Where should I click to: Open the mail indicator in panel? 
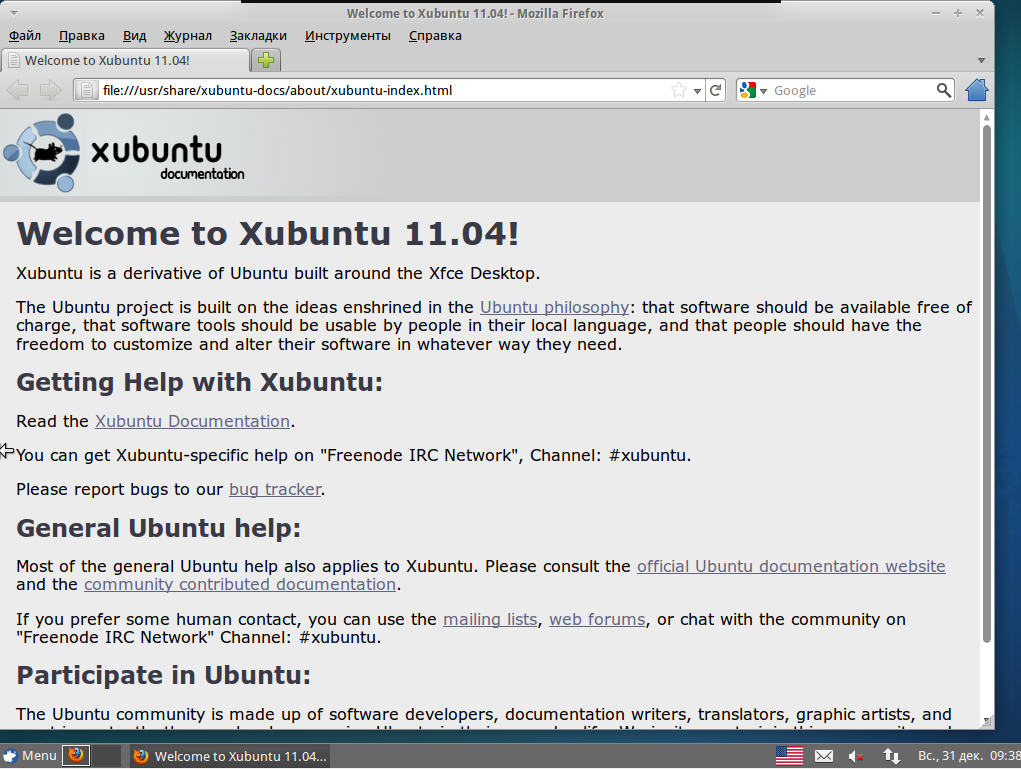[824, 756]
